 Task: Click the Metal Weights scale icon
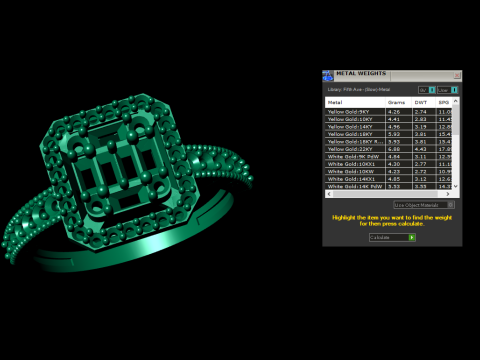328,76
